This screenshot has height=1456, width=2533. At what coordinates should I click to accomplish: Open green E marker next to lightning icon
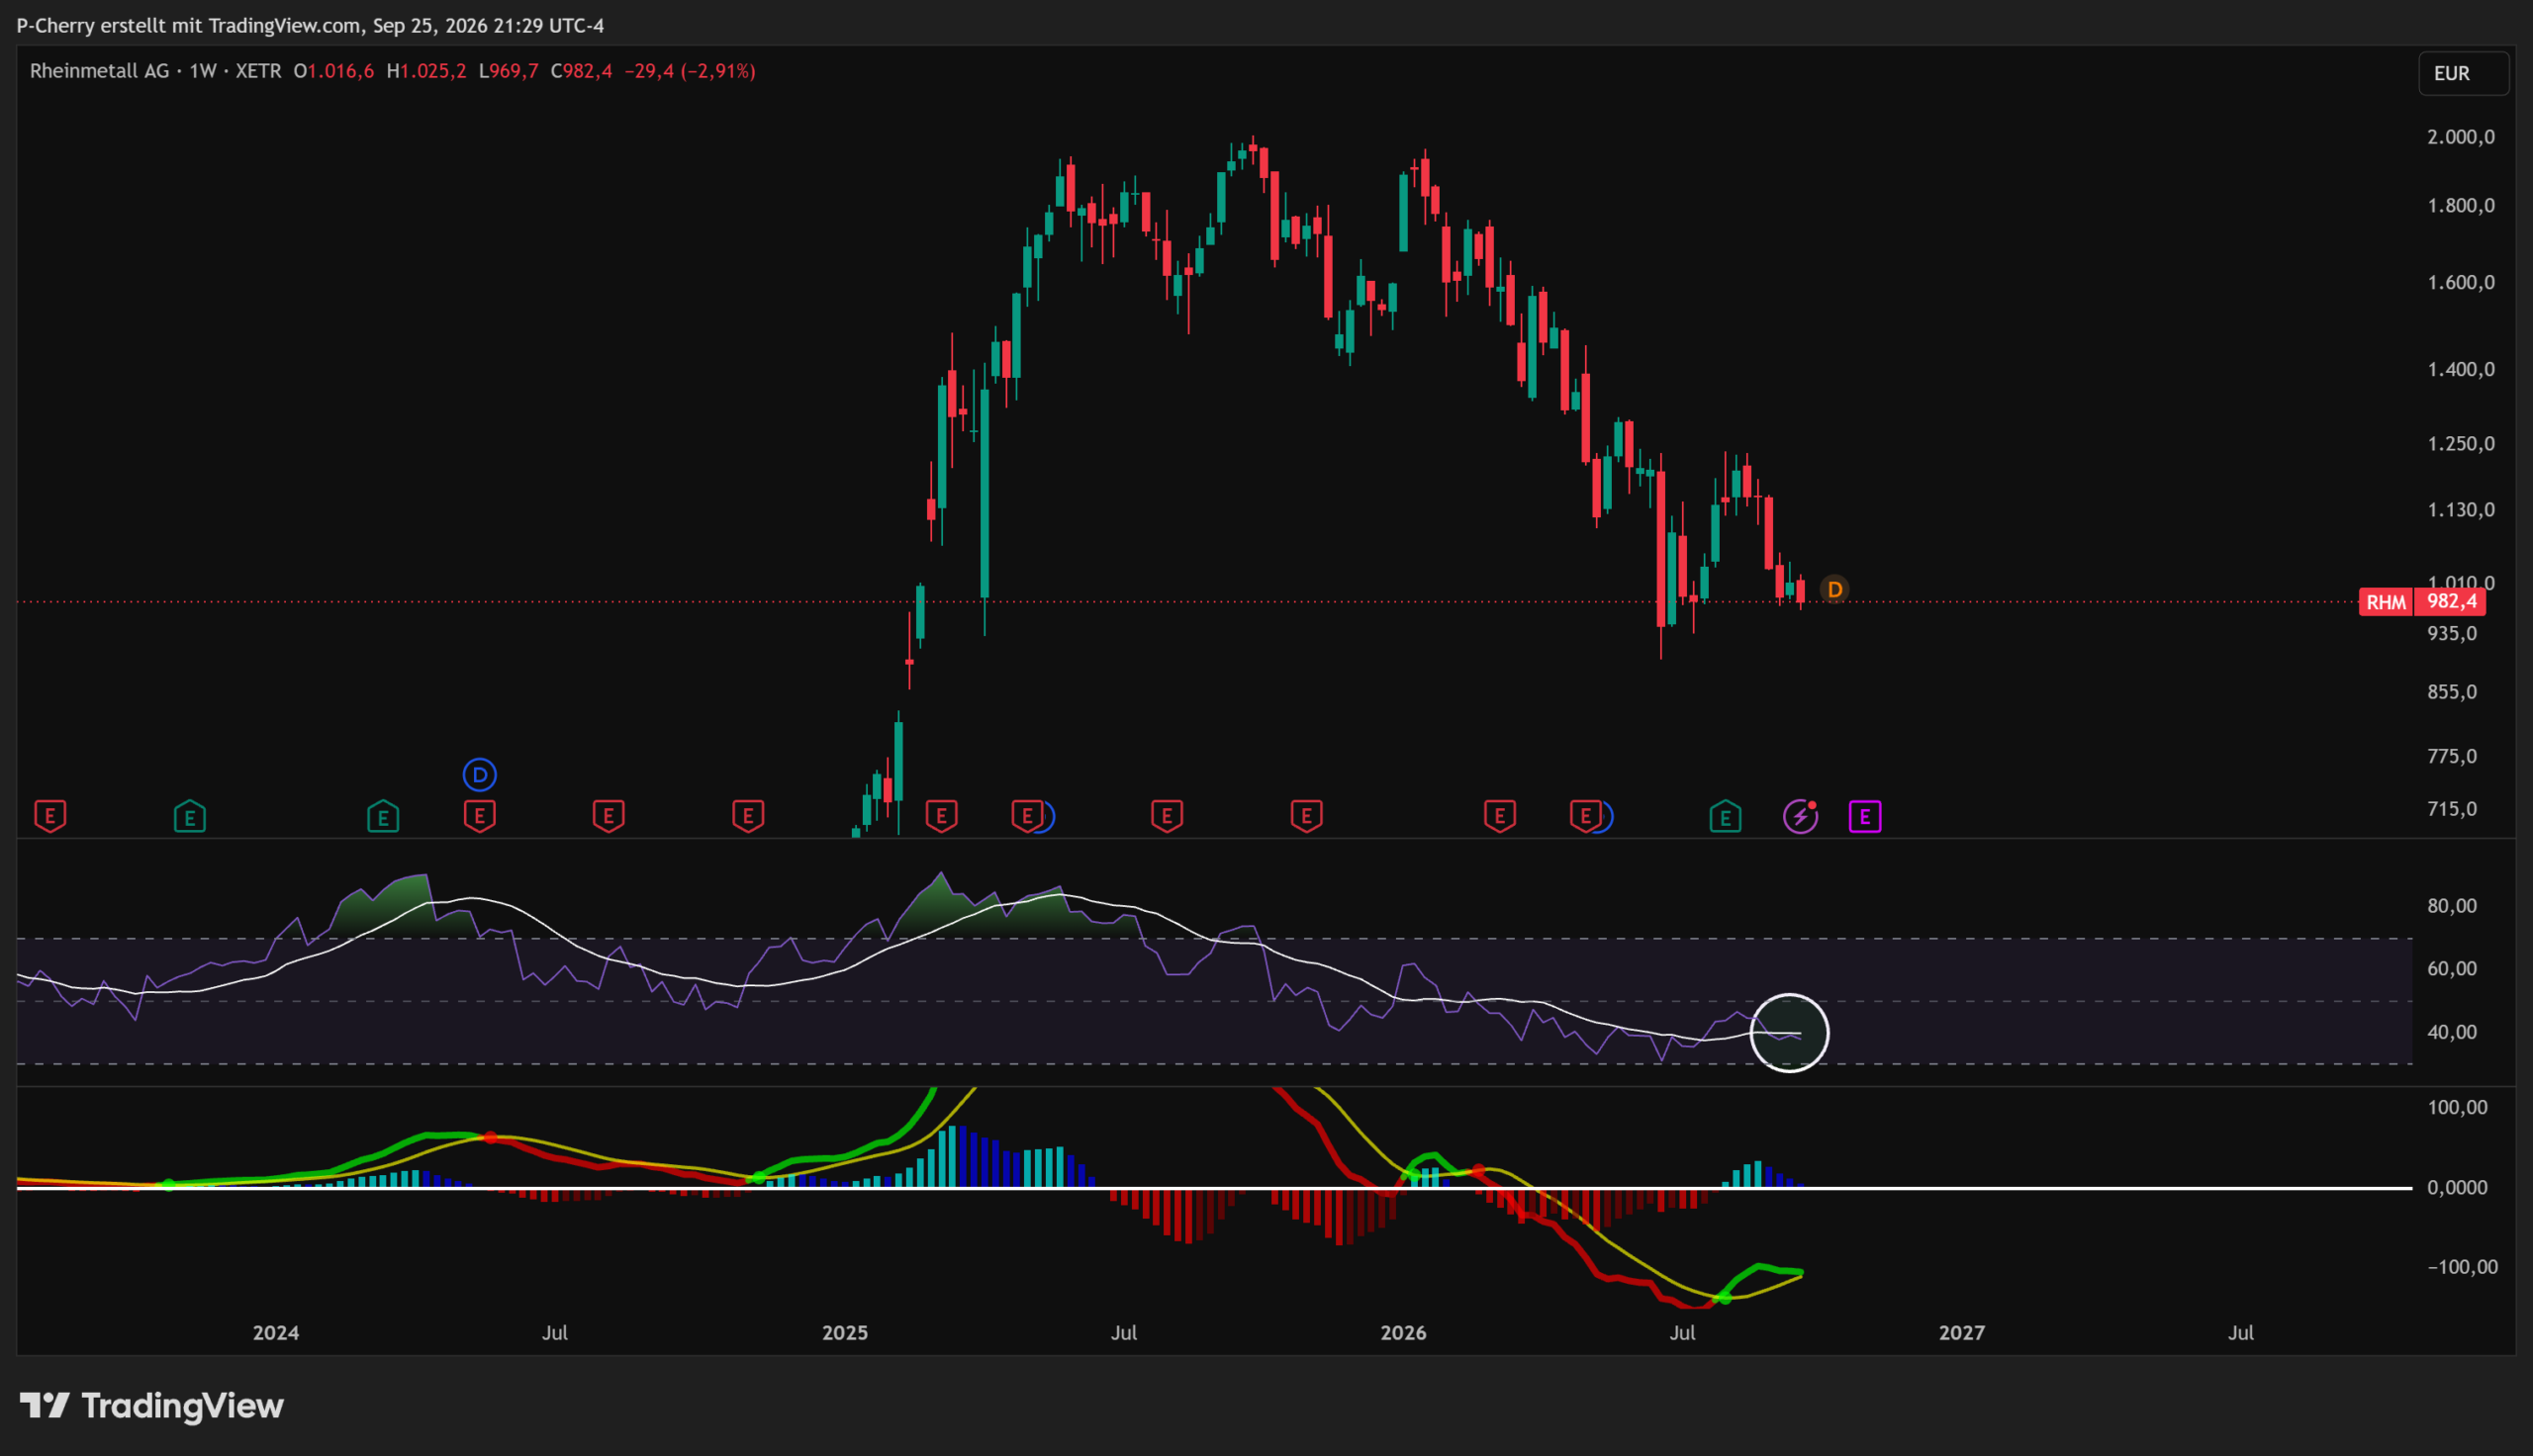[1725, 817]
